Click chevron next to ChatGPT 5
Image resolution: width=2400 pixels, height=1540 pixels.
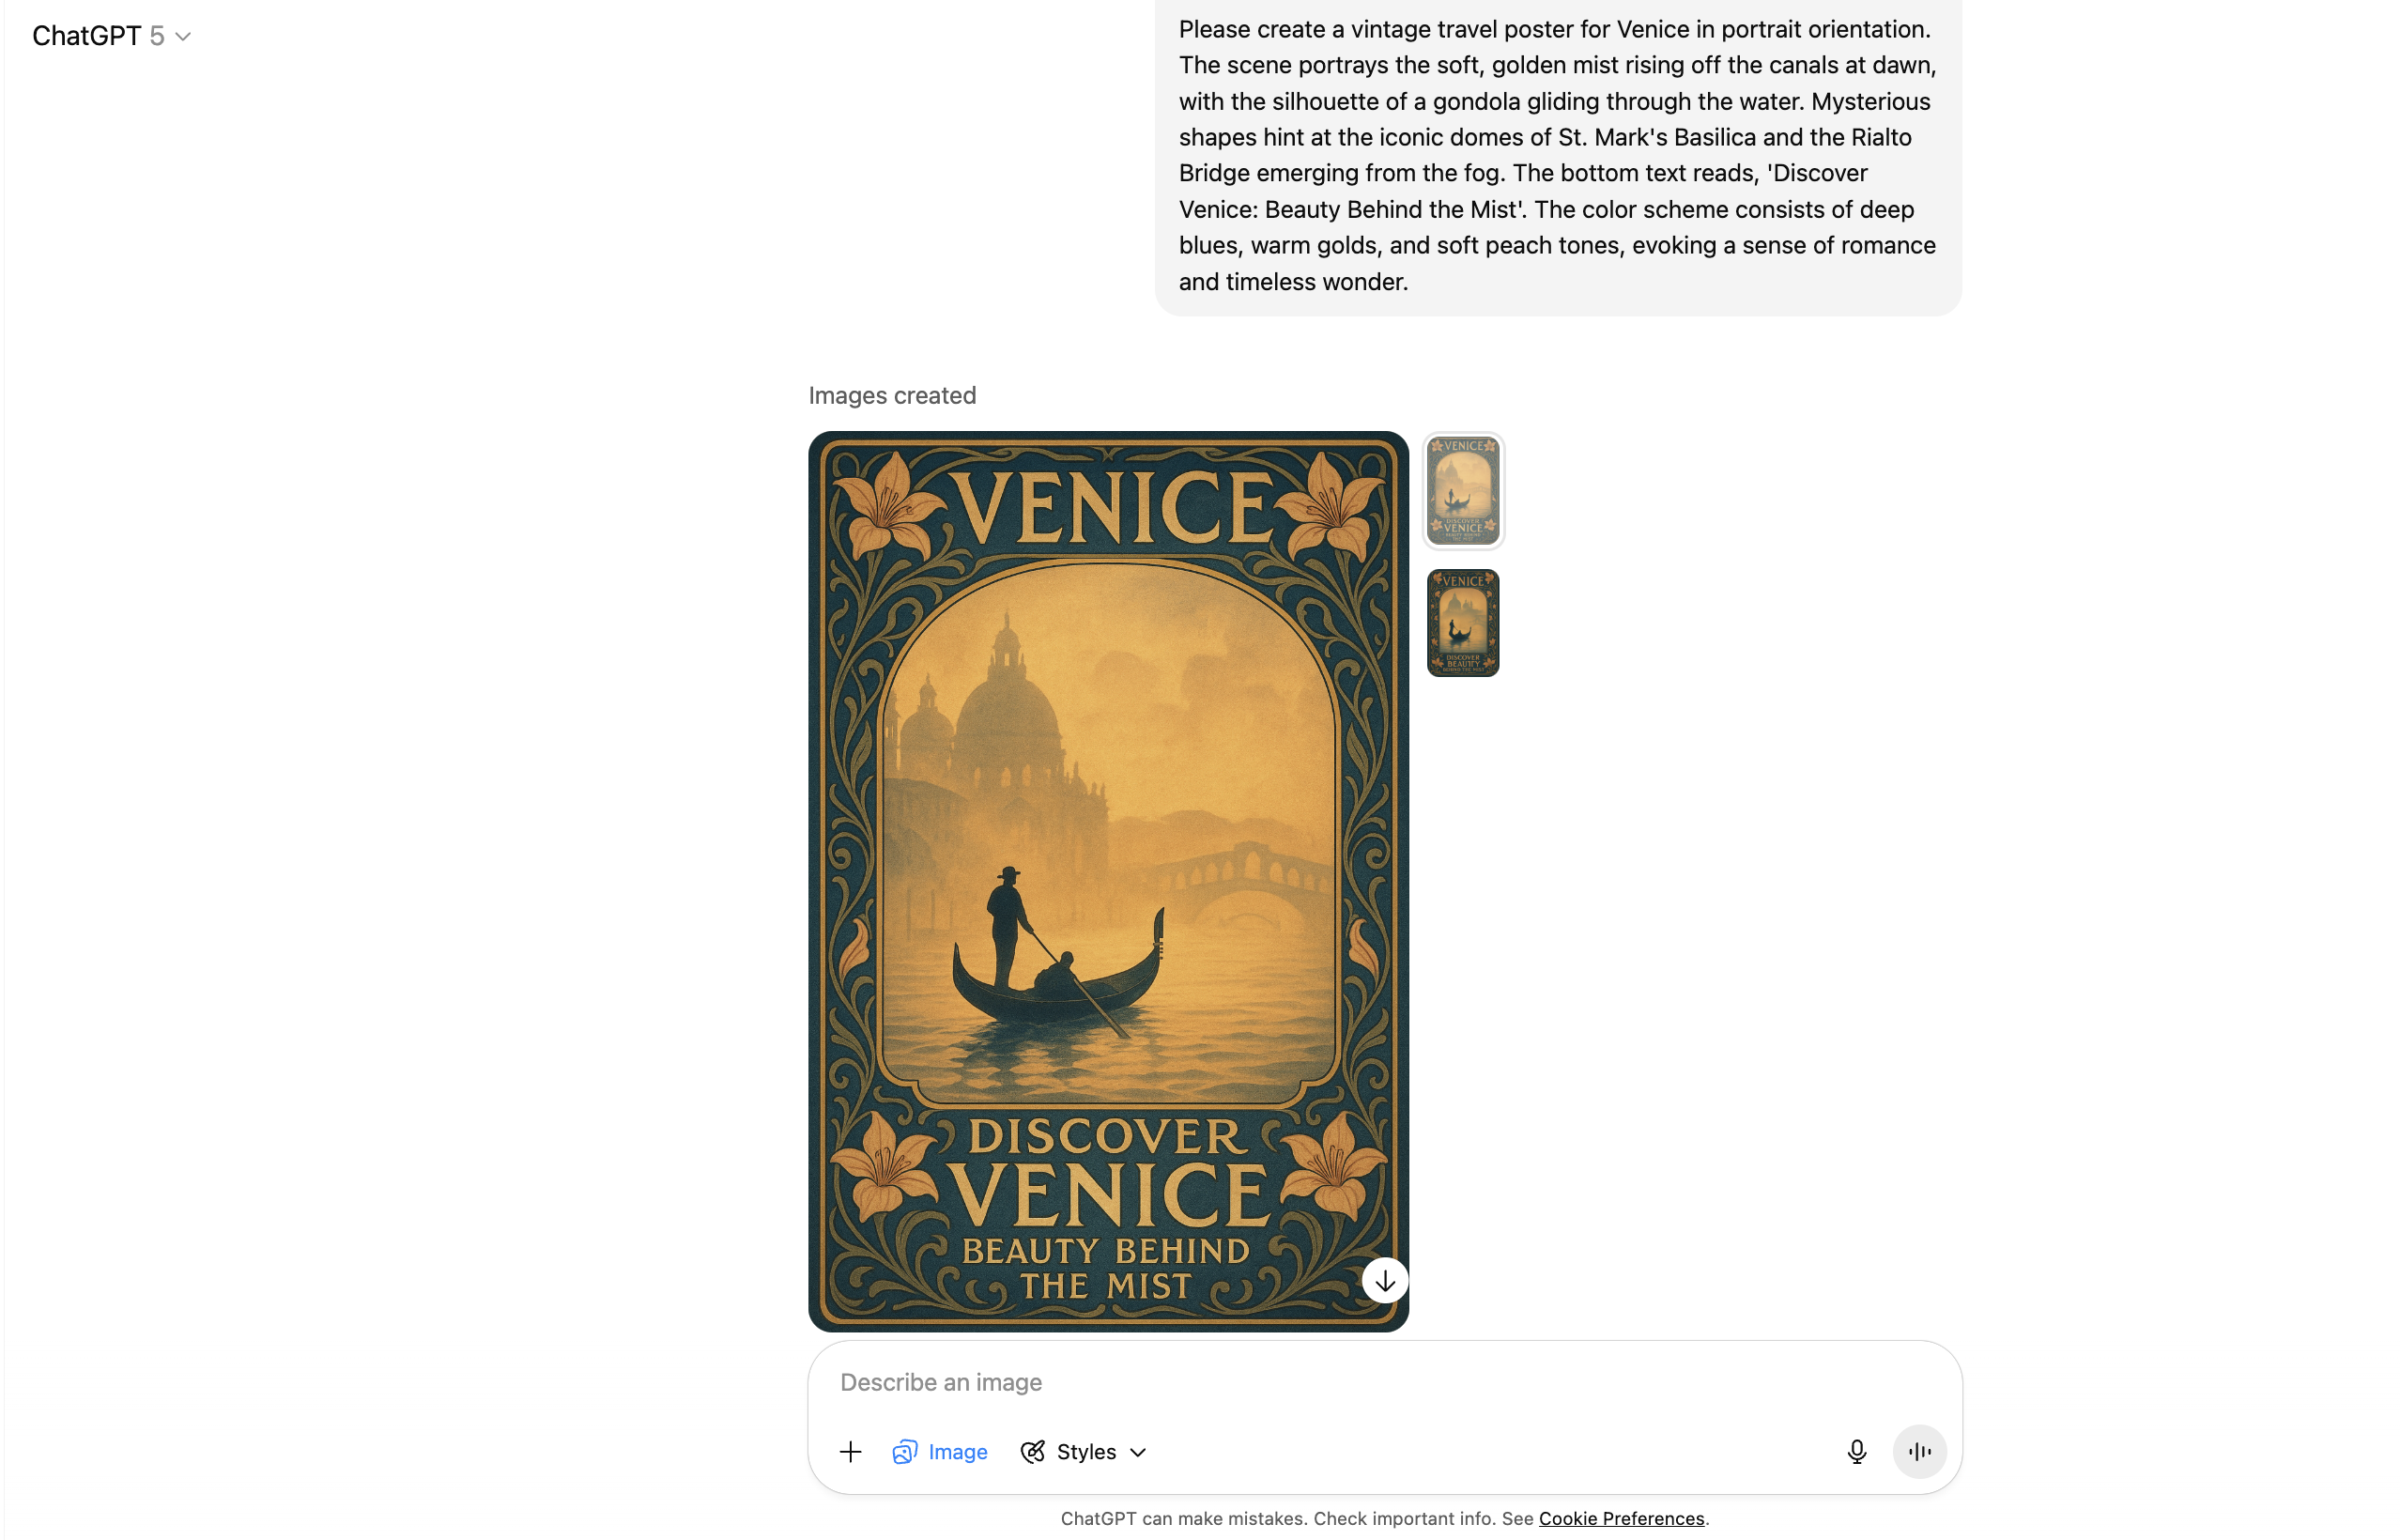(x=183, y=37)
